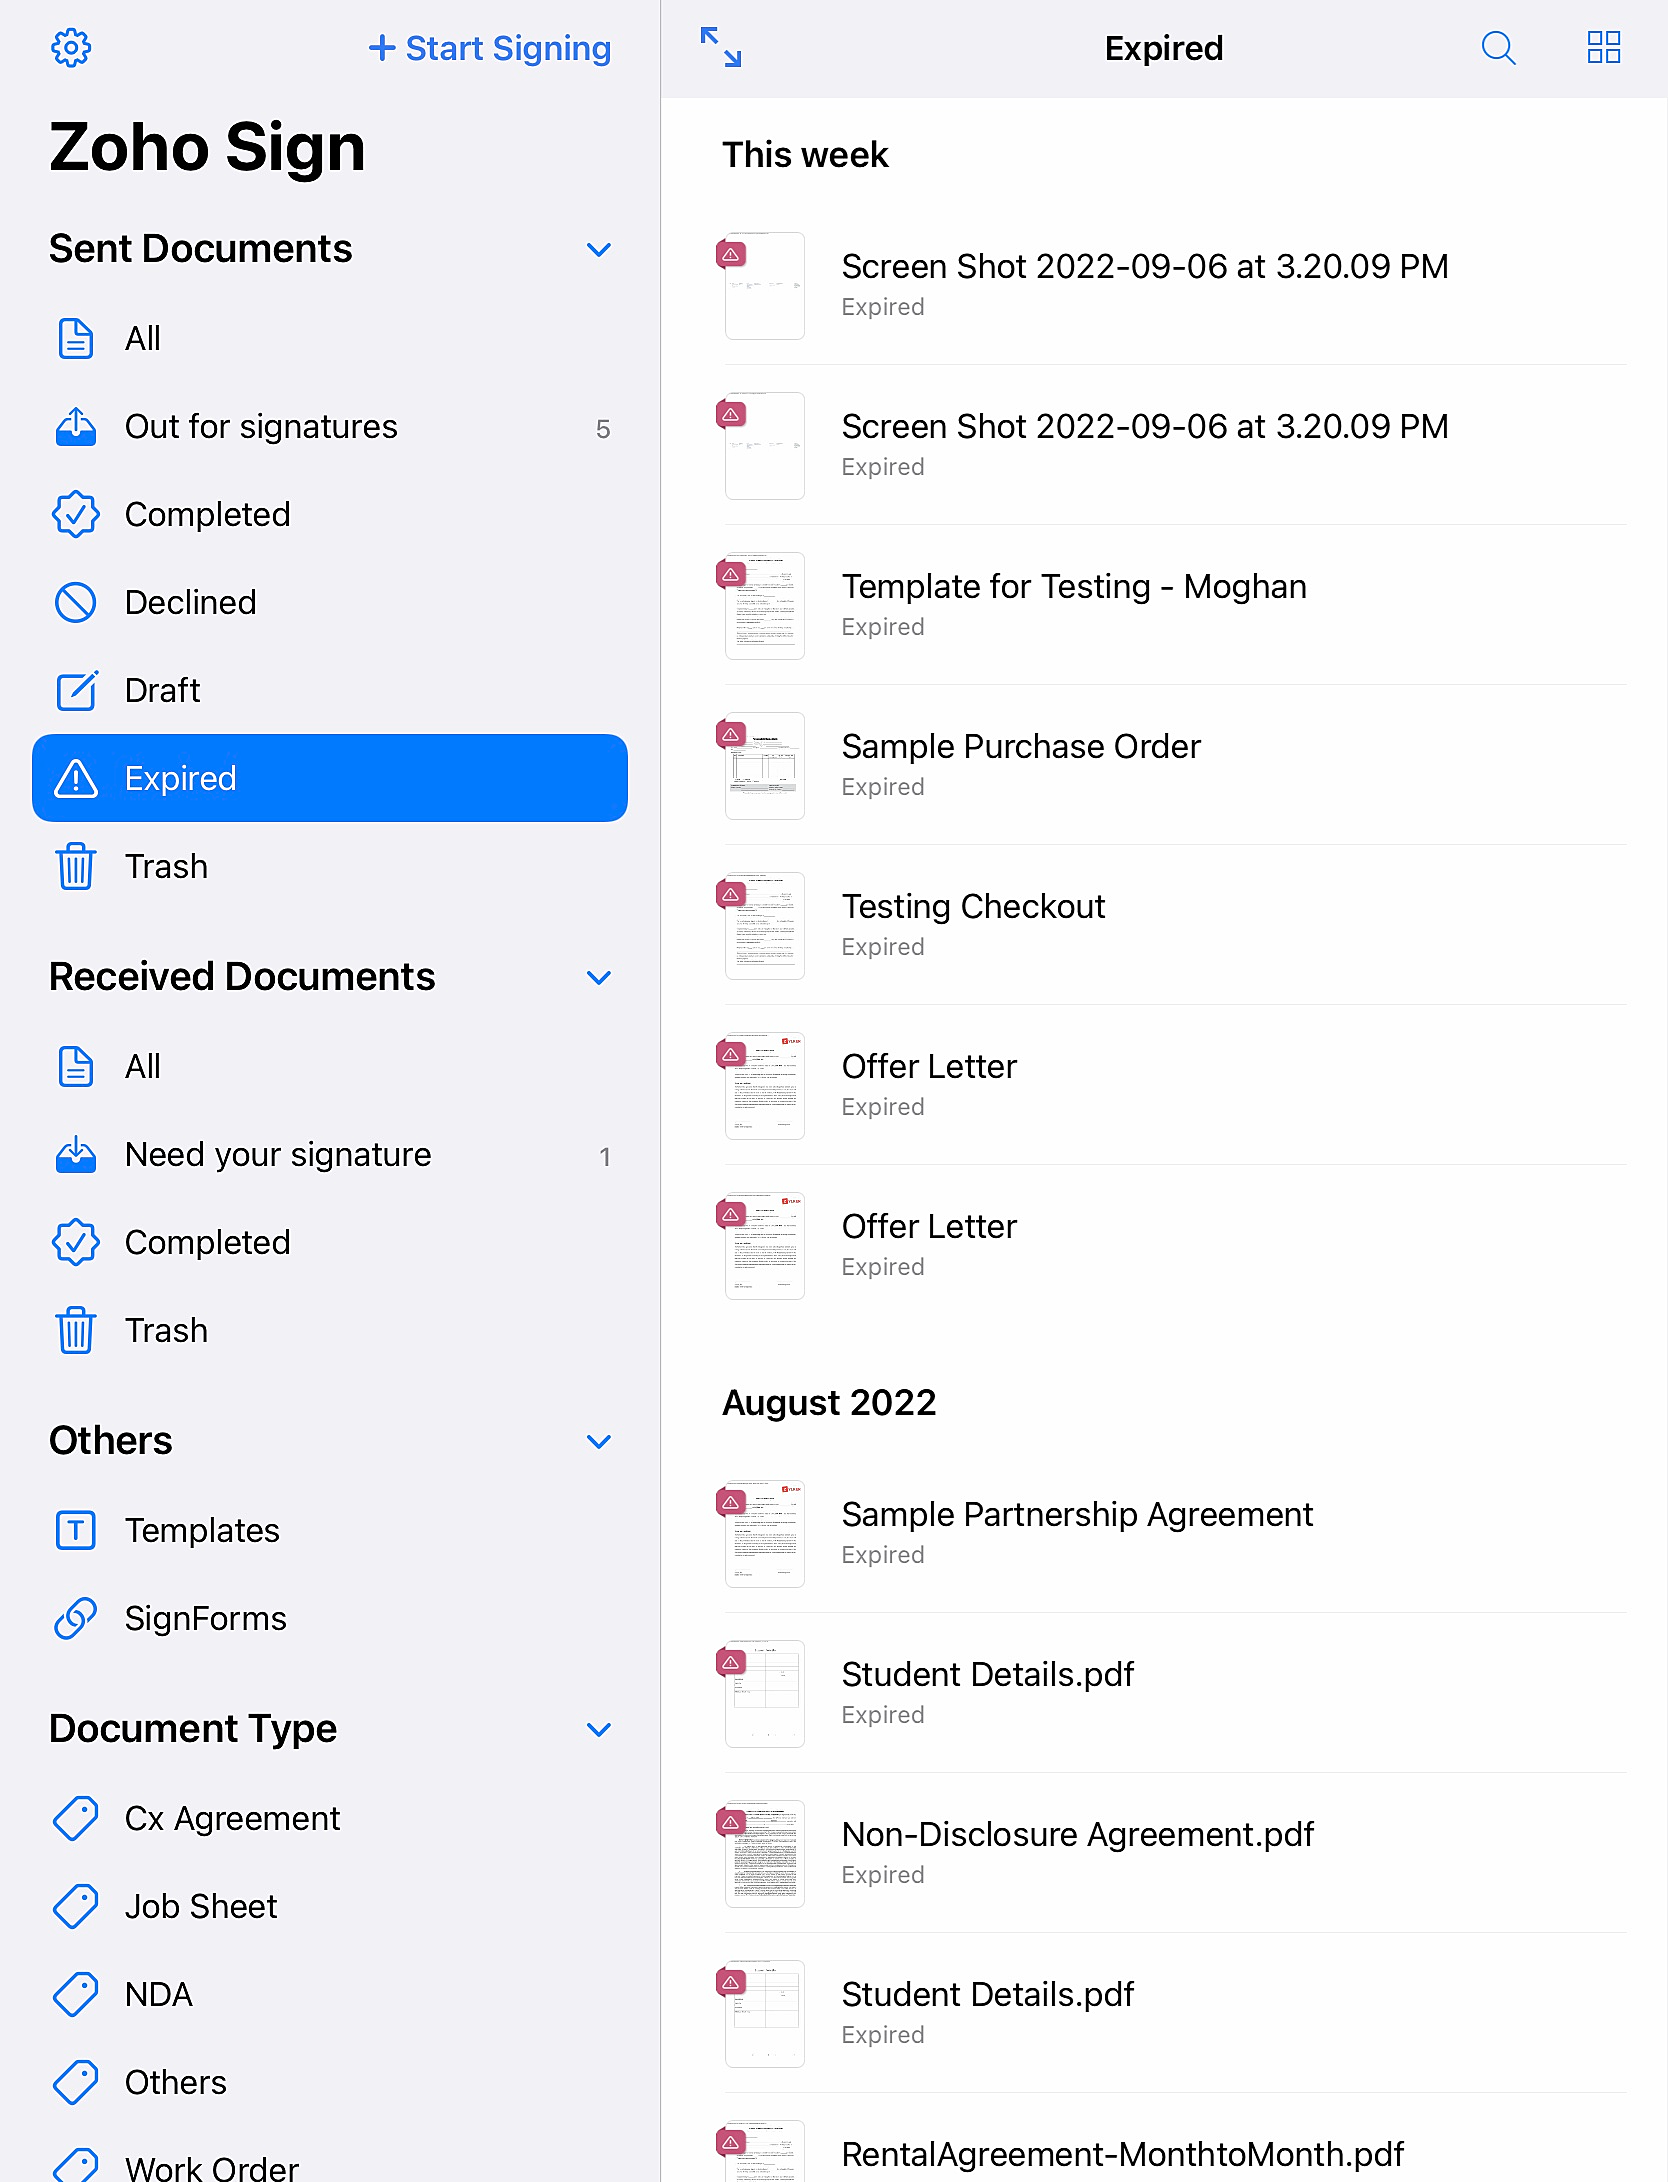Click the Completed badge icon under Received Documents
The width and height of the screenshot is (1668, 2182).
pos(76,1242)
